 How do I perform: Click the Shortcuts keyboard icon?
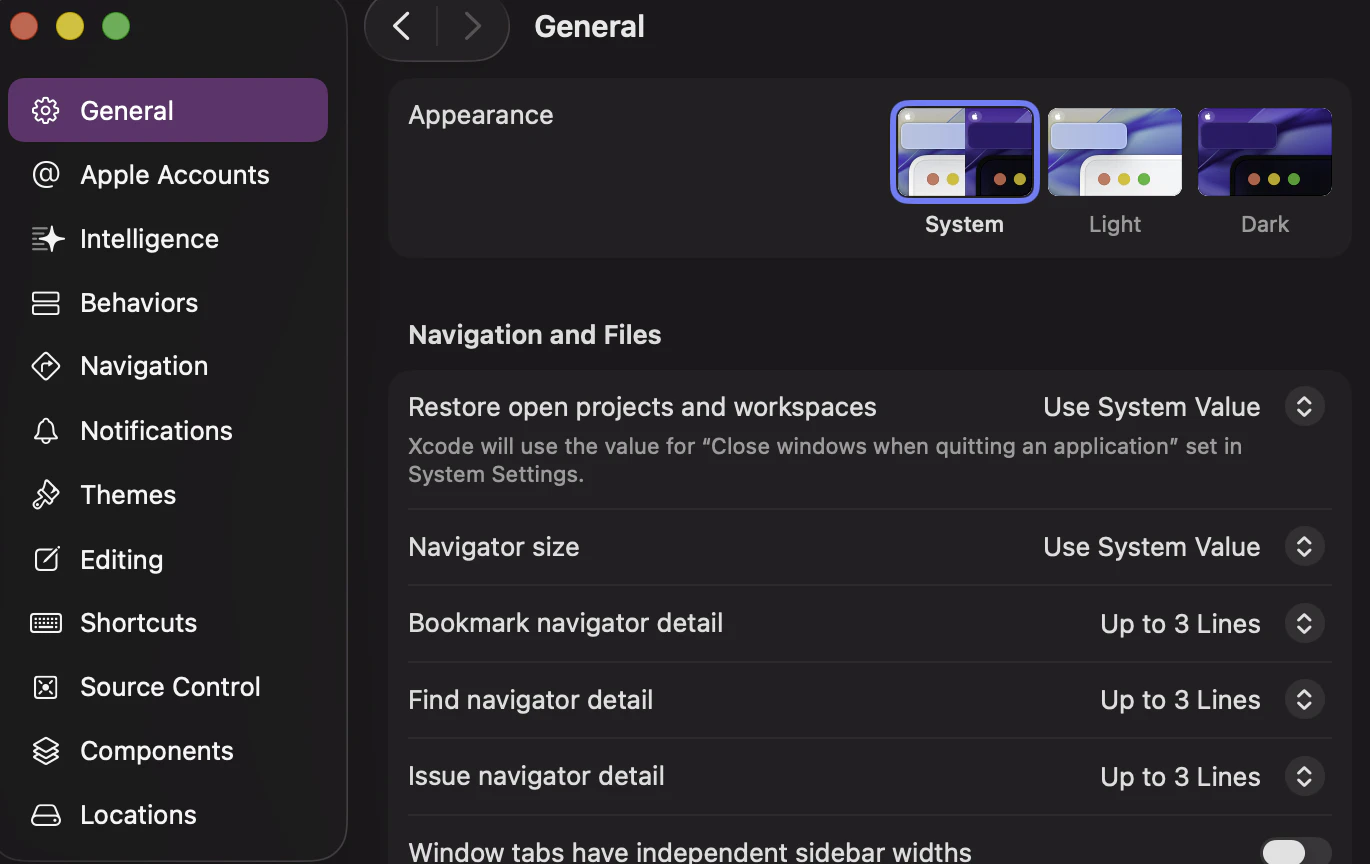pos(46,622)
